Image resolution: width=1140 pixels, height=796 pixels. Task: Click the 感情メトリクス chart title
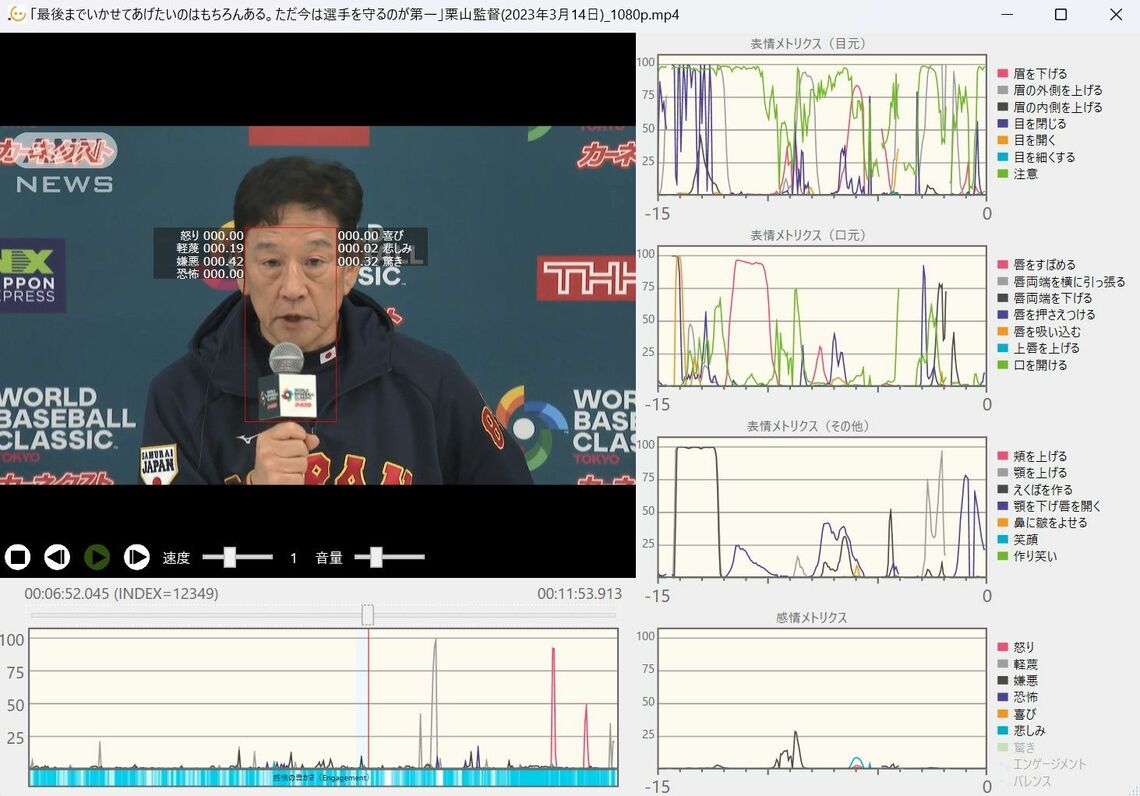pos(811,617)
